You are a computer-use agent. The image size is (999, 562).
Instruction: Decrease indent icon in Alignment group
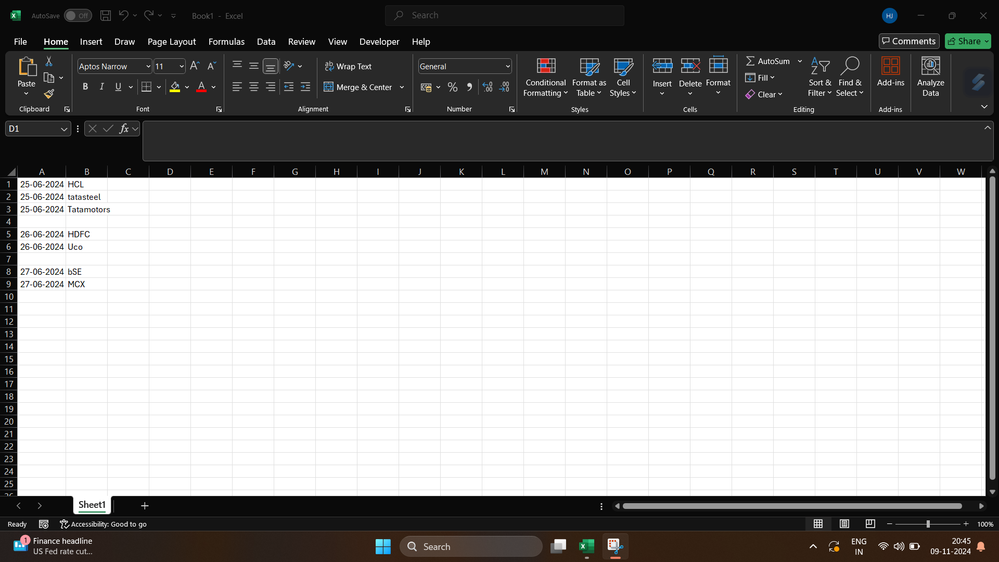coord(289,87)
